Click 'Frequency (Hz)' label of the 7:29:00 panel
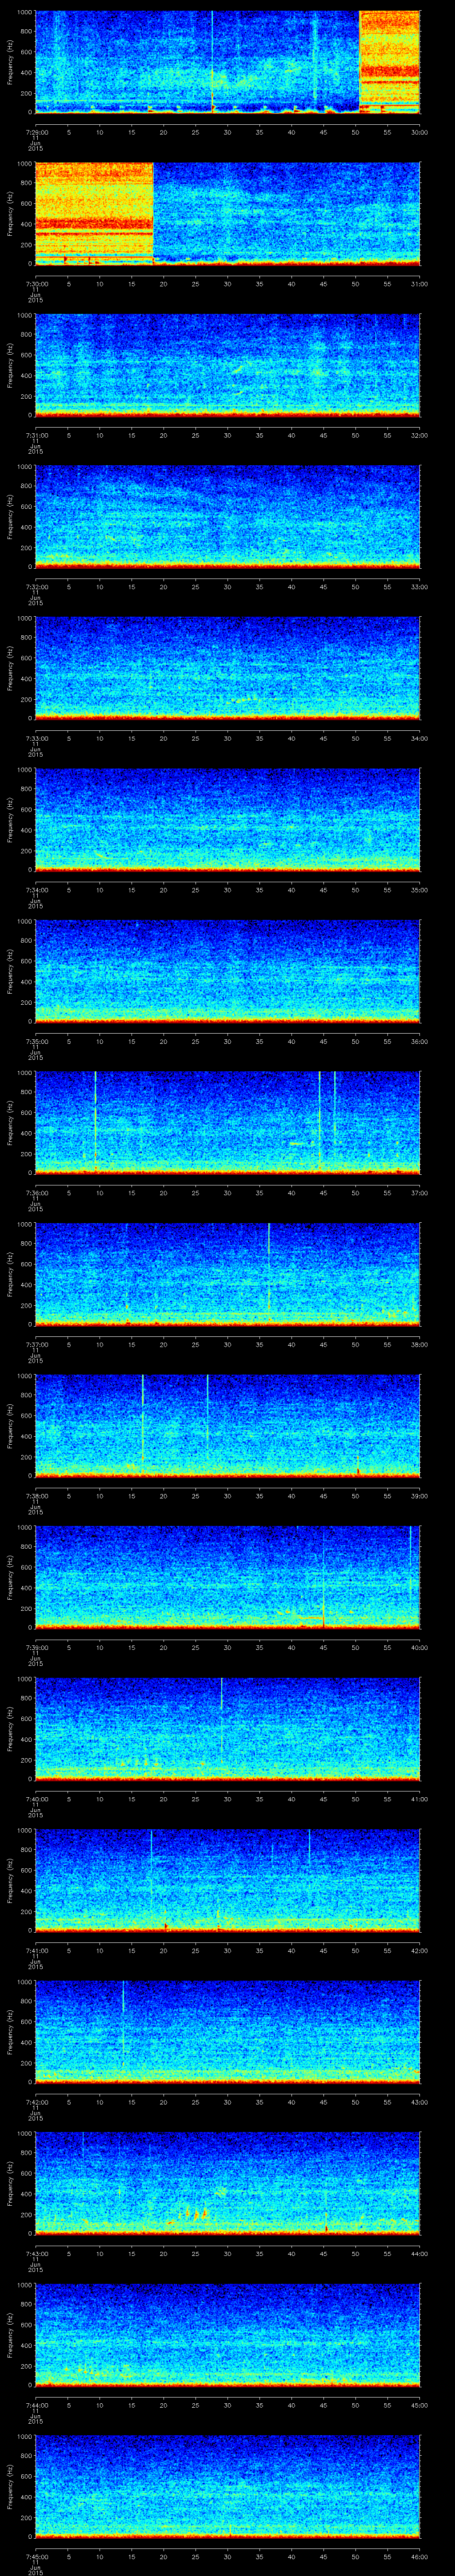The width and height of the screenshot is (455, 2576). 10,62
